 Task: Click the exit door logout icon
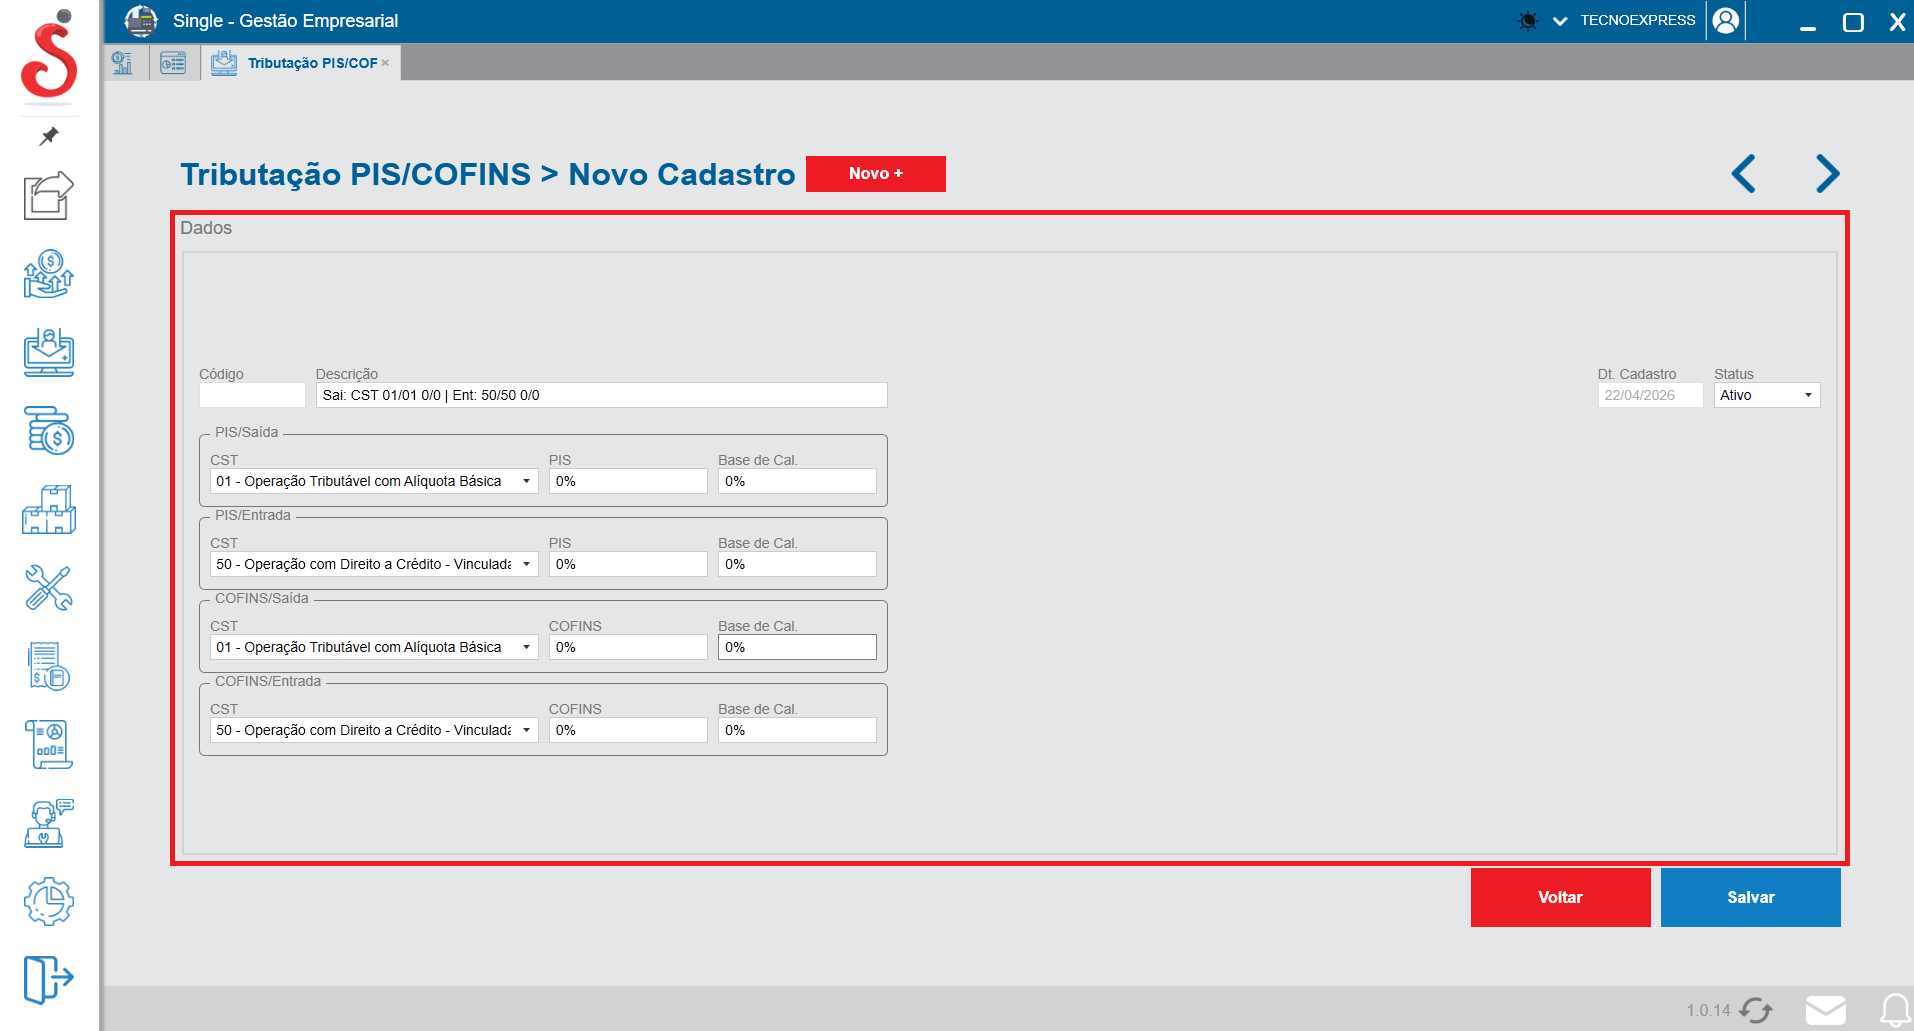click(49, 978)
